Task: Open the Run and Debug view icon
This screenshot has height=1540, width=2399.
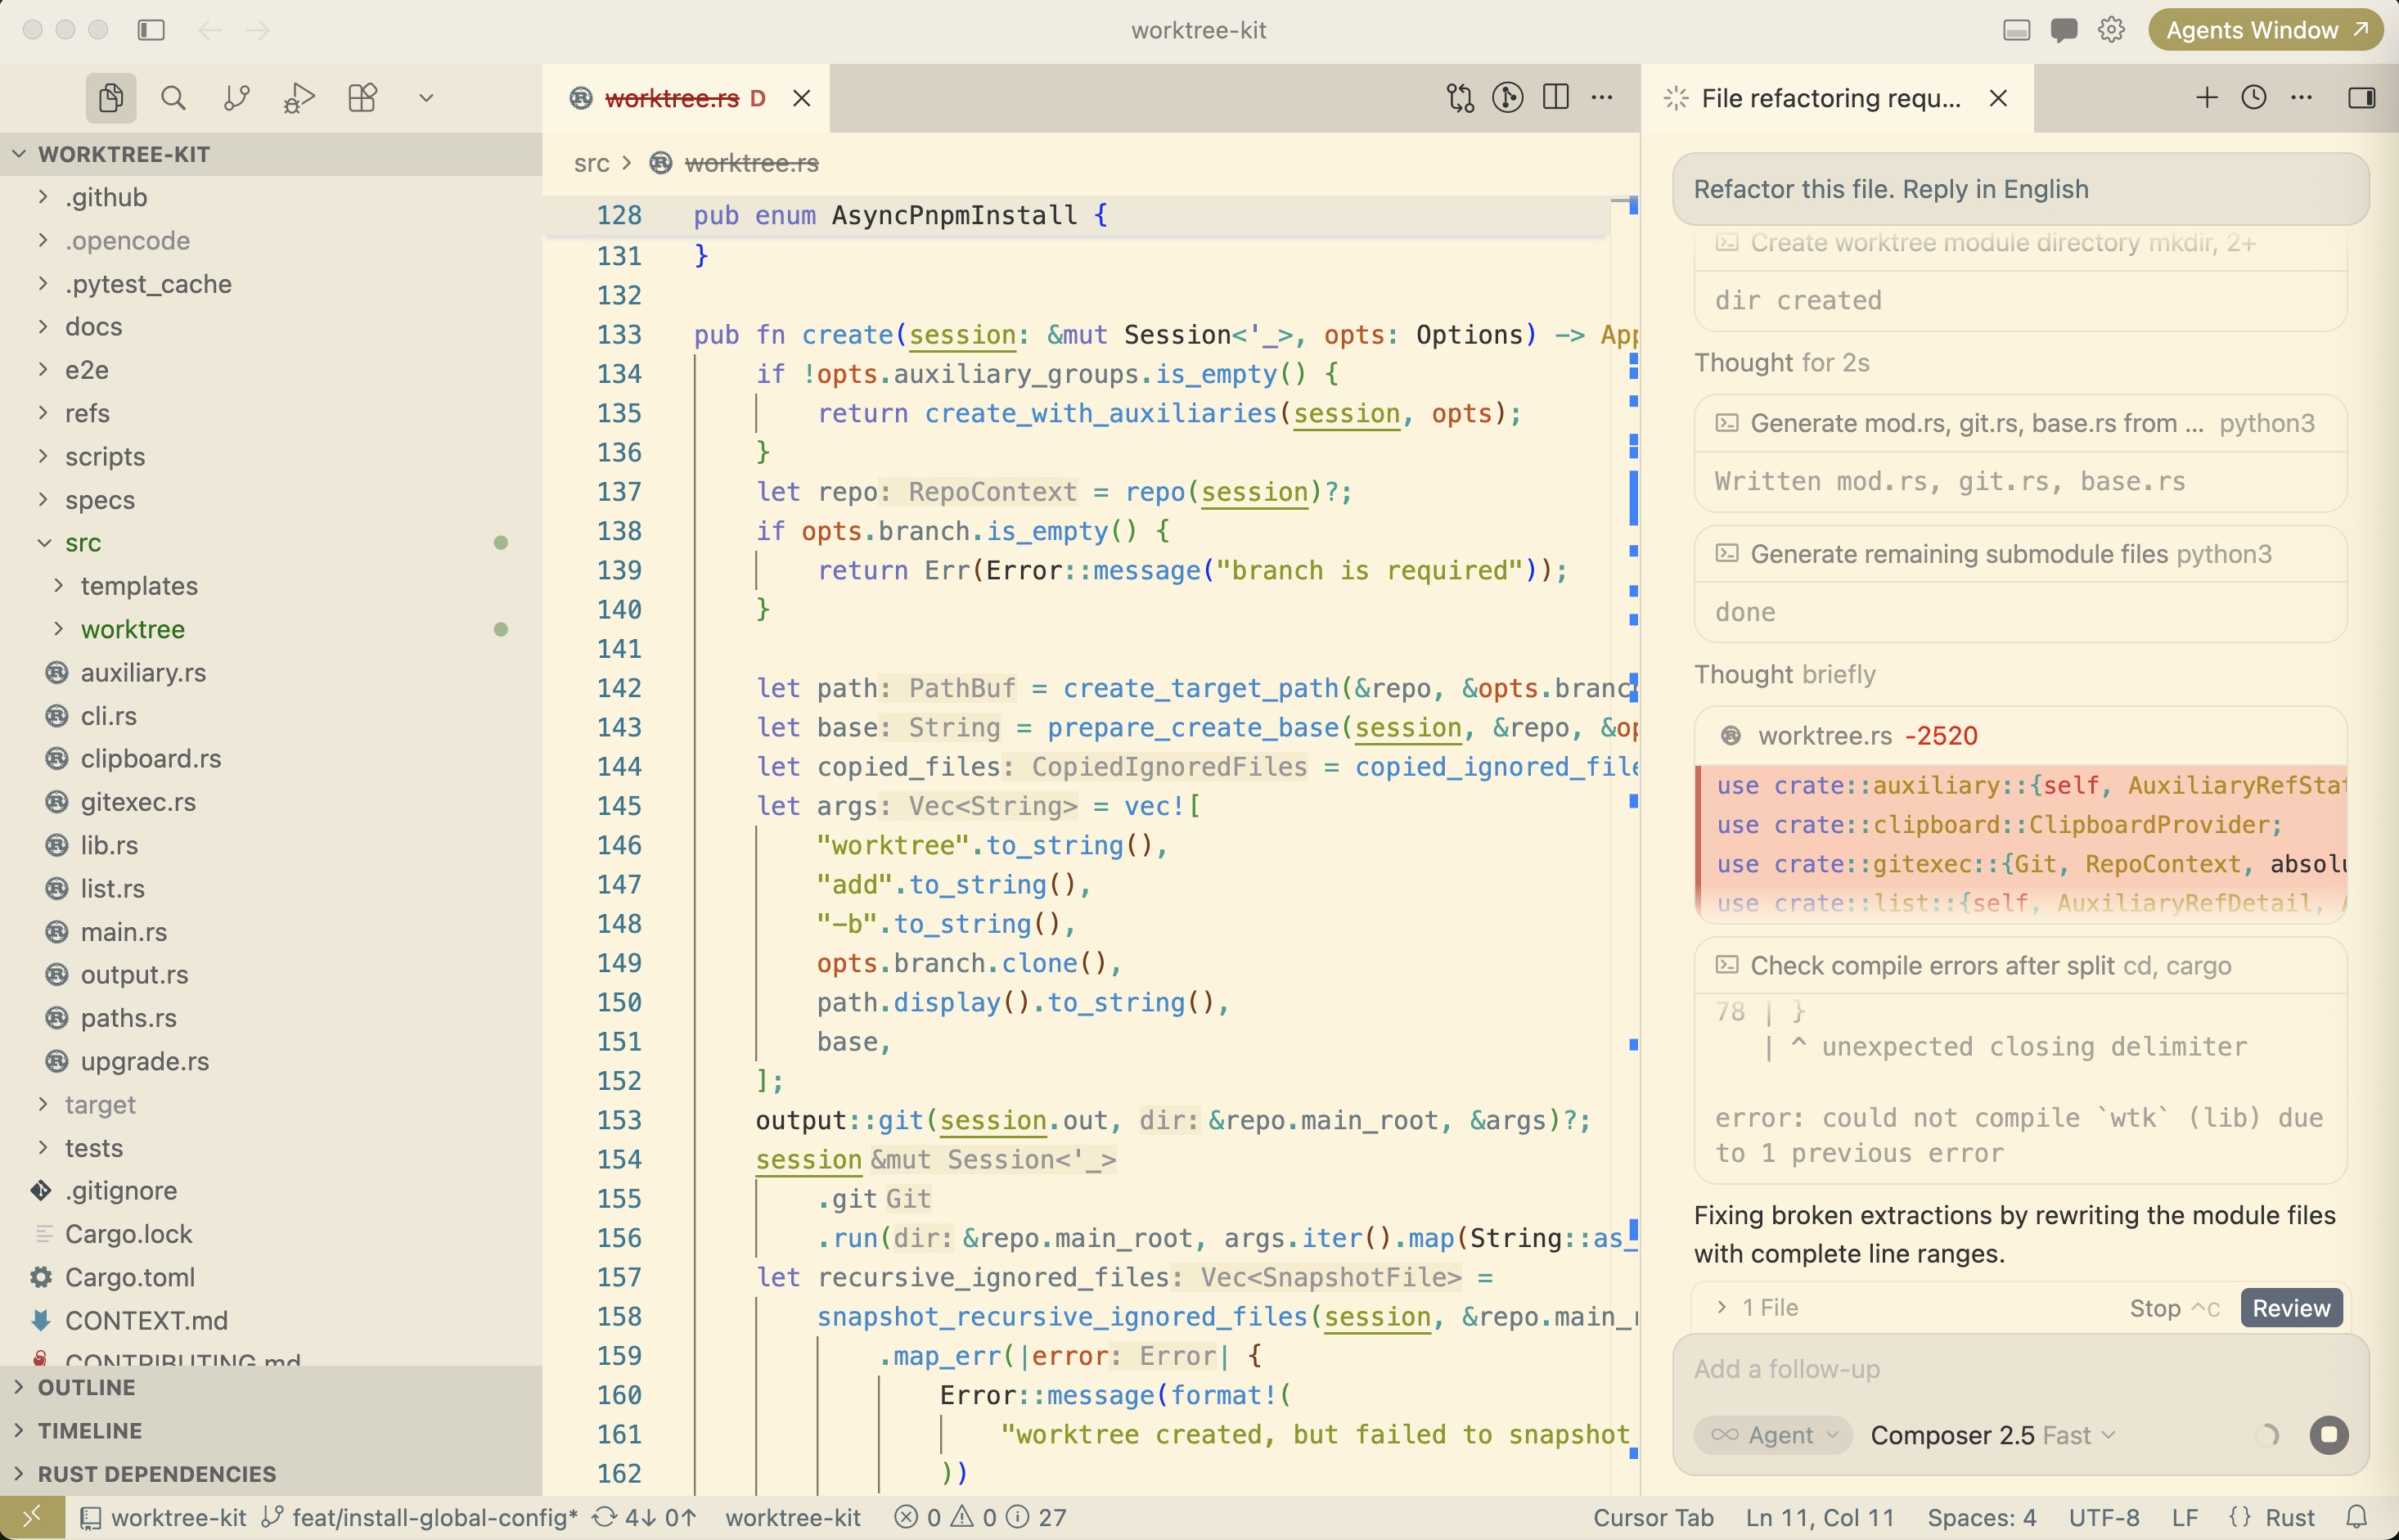Action: click(300, 98)
